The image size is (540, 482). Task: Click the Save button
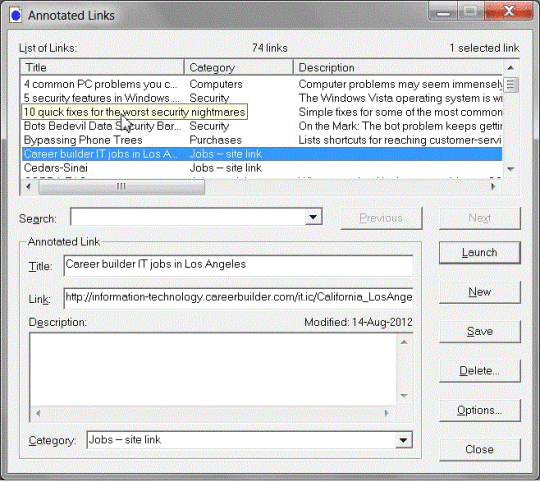(x=479, y=331)
